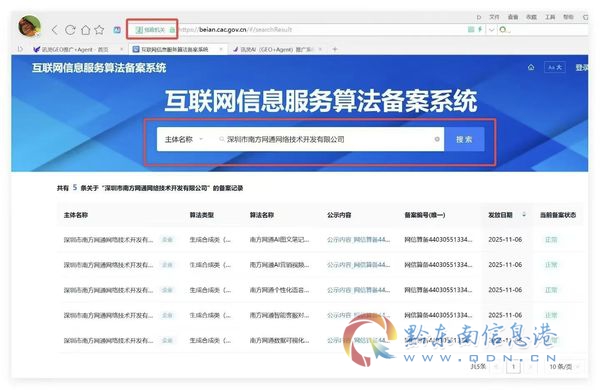Viewport: 600px width, 390px height.
Task: Click the 正常 status in the AI图文笔记 row
Action: [551, 240]
